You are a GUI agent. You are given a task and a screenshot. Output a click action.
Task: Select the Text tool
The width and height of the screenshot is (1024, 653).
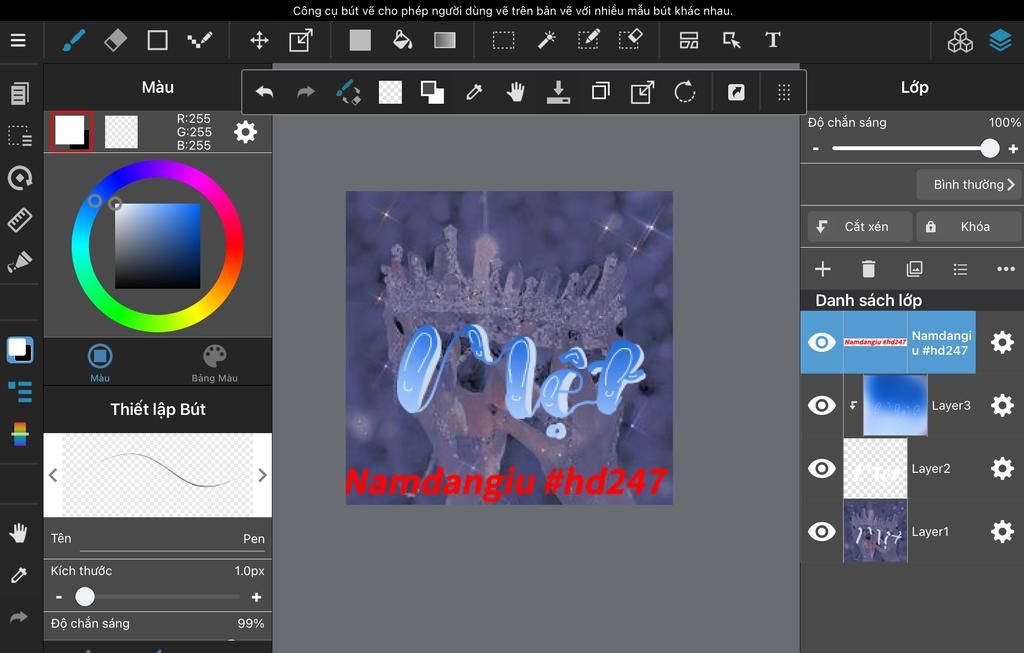point(773,40)
